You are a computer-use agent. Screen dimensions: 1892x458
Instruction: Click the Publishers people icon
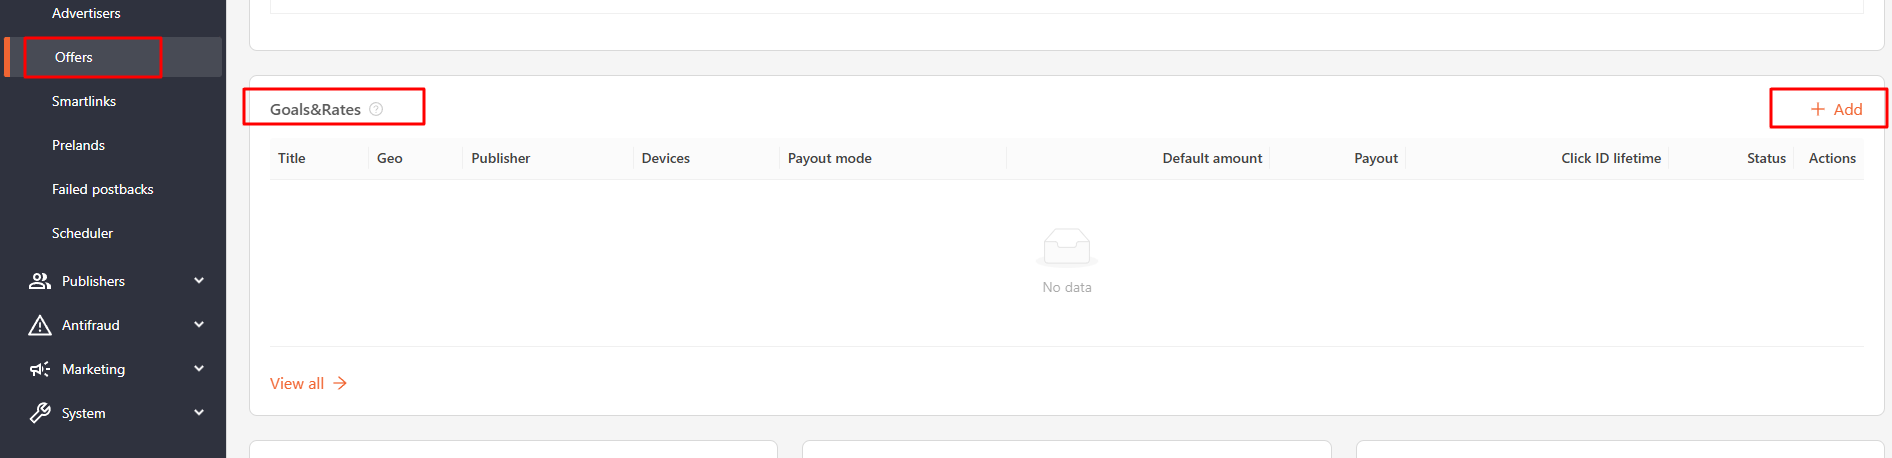[40, 281]
